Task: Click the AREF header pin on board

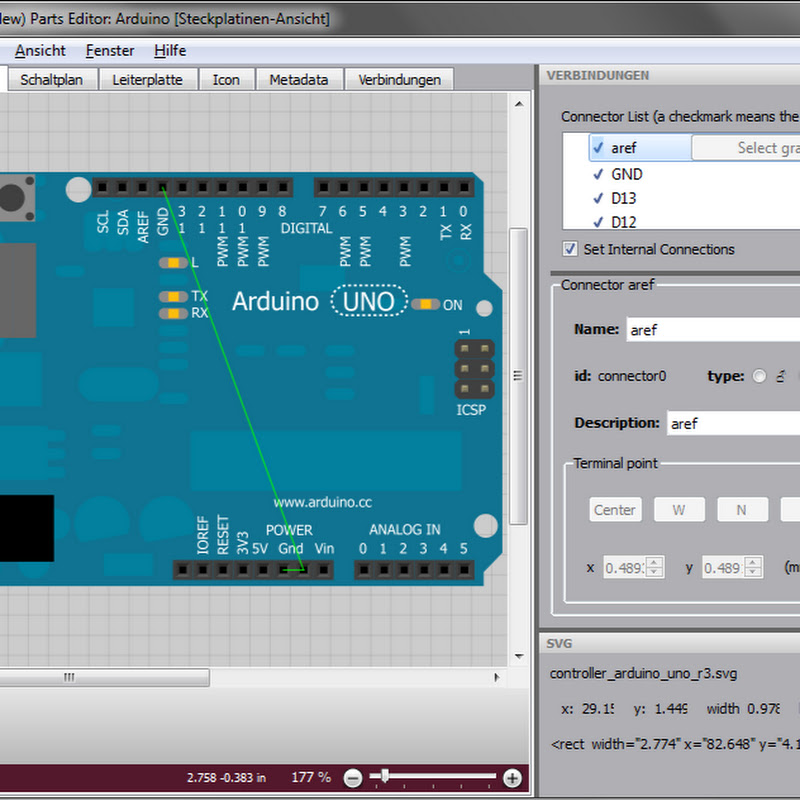Action: click(x=142, y=188)
